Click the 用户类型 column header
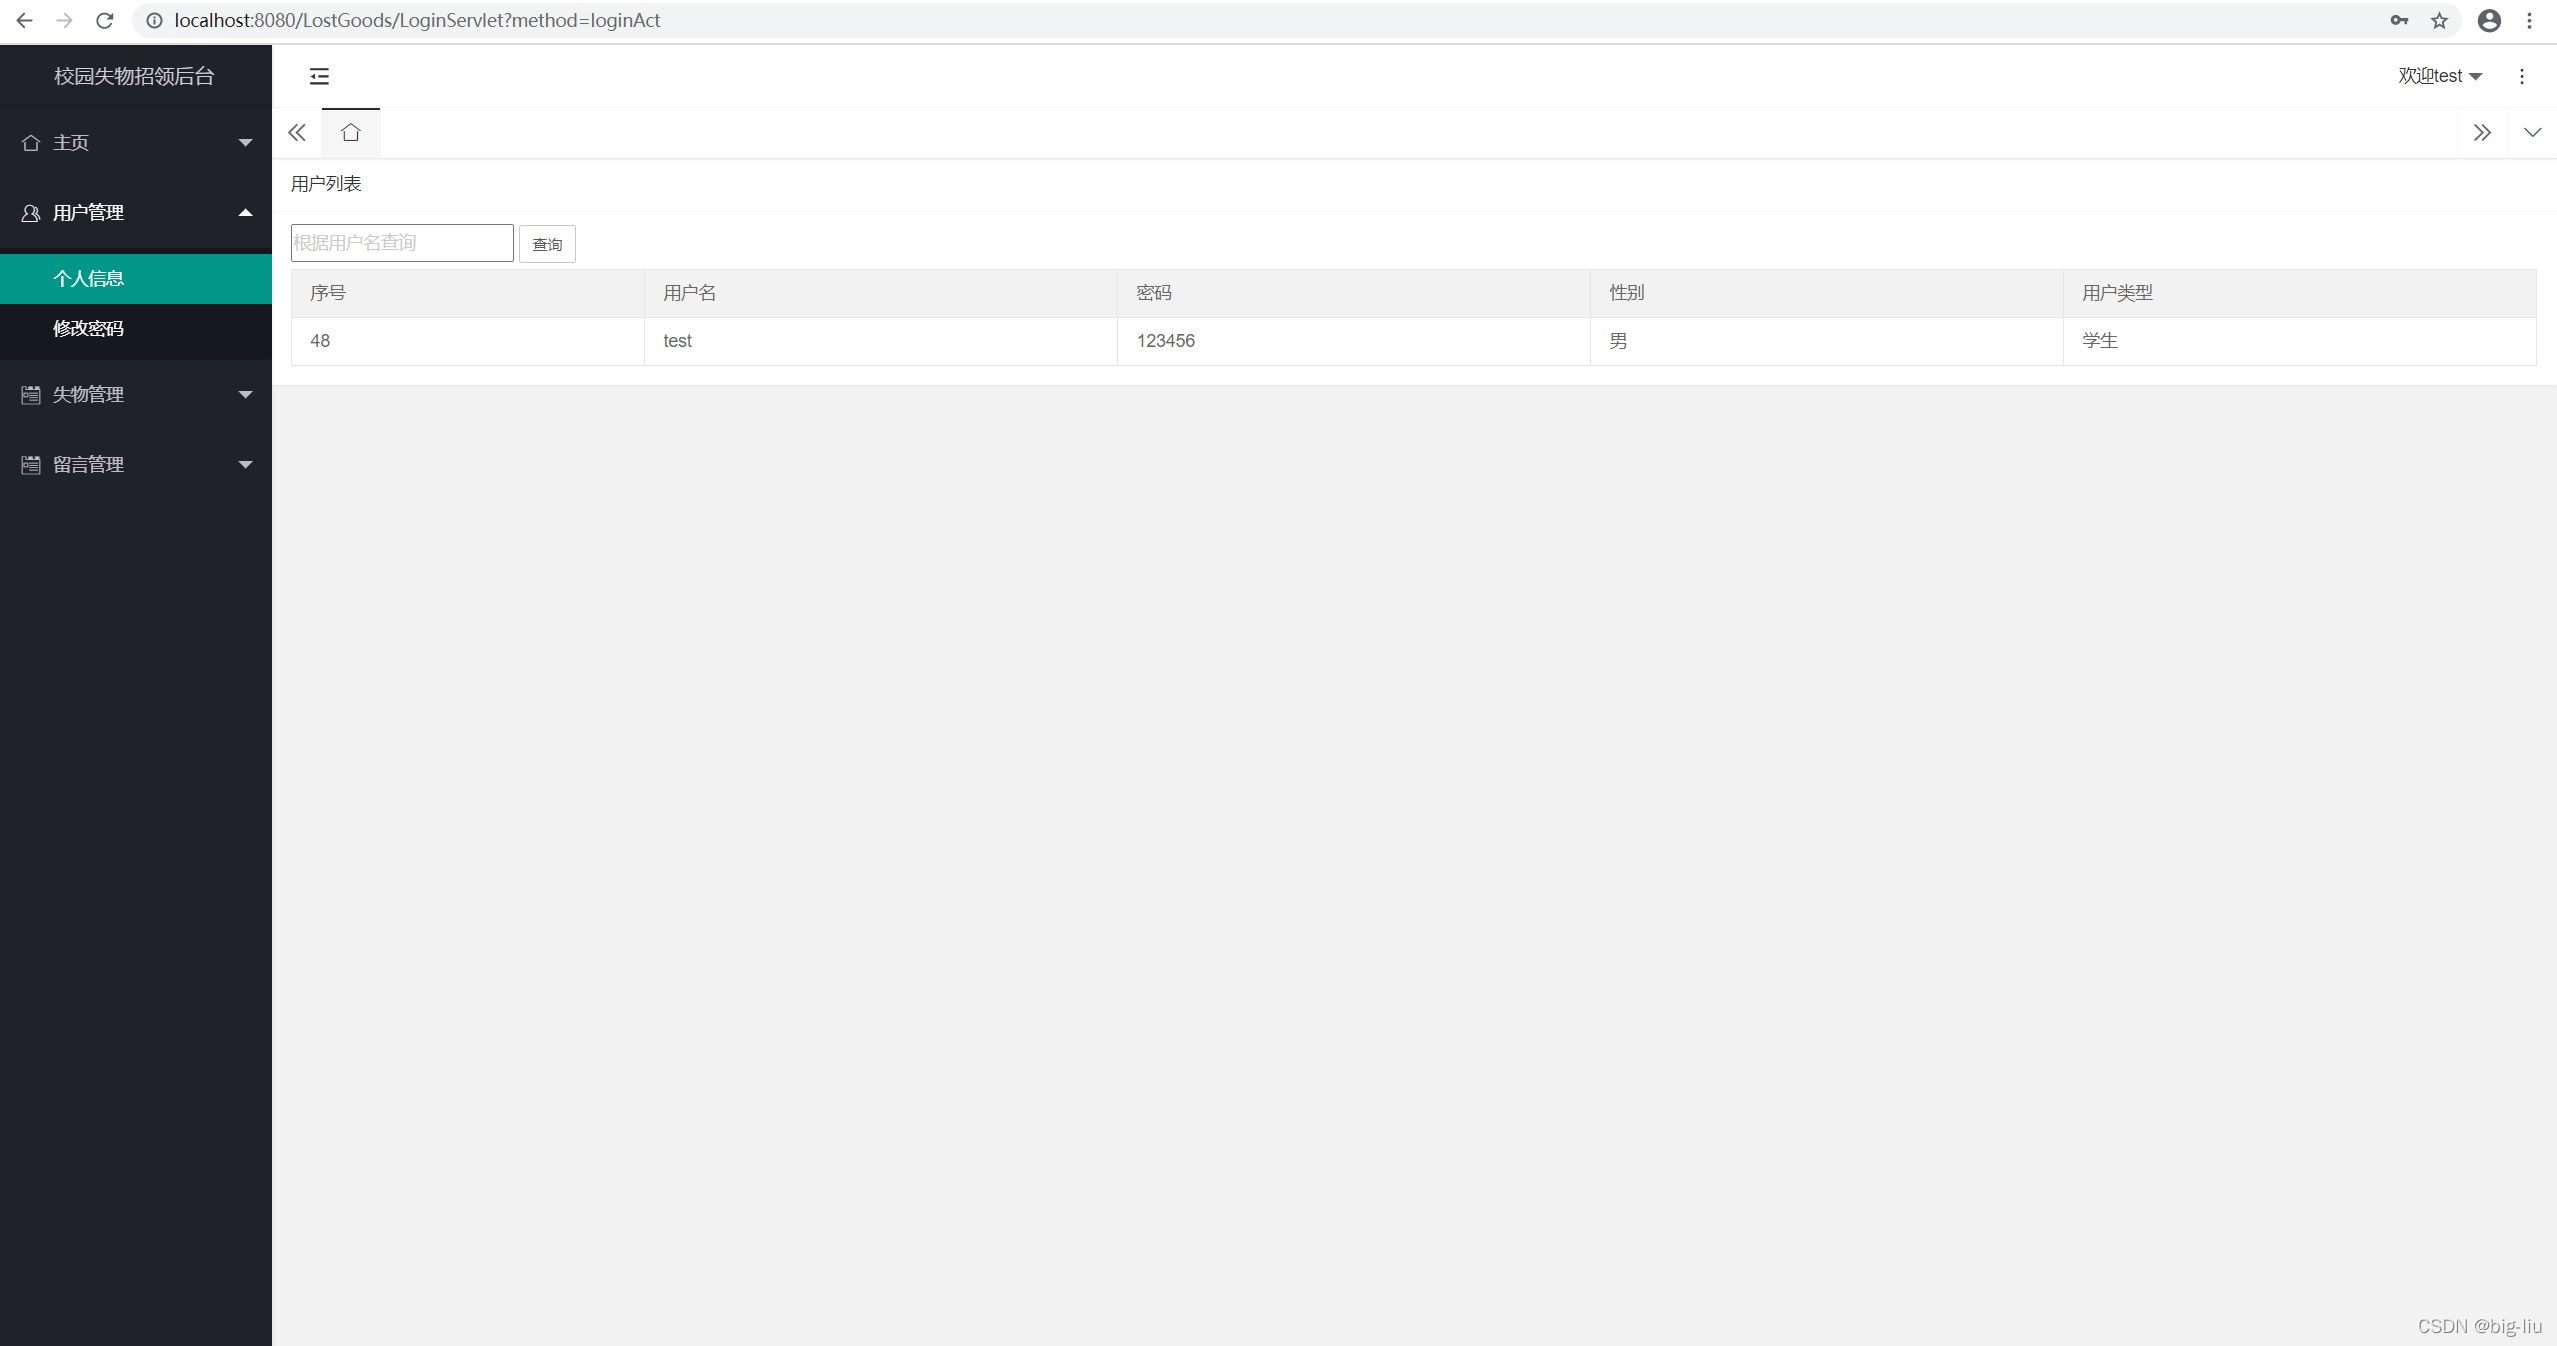The height and width of the screenshot is (1346, 2557). pos(2299,293)
